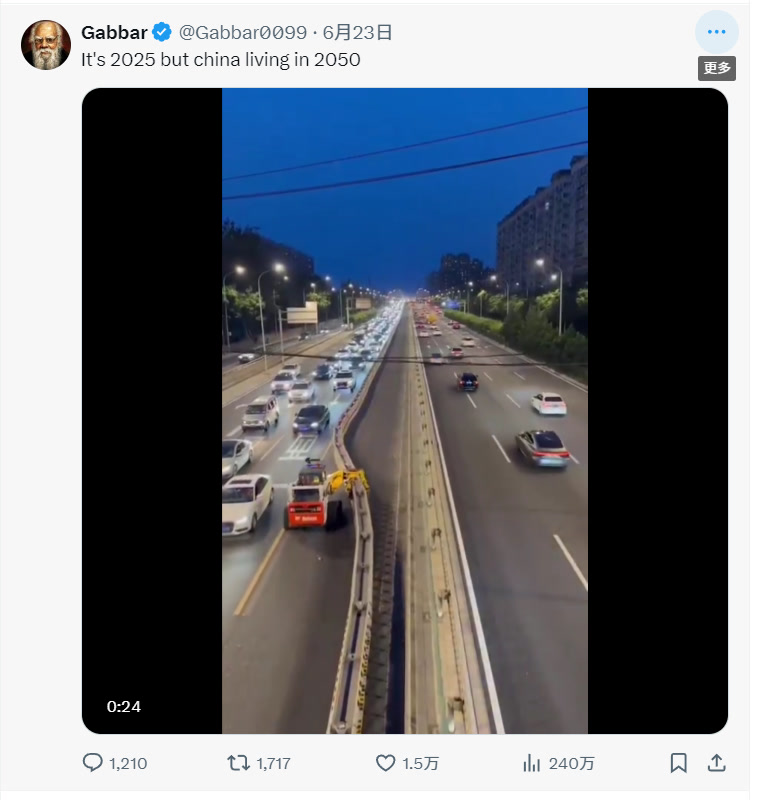Like the tweet with the heart icon

[x=386, y=763]
